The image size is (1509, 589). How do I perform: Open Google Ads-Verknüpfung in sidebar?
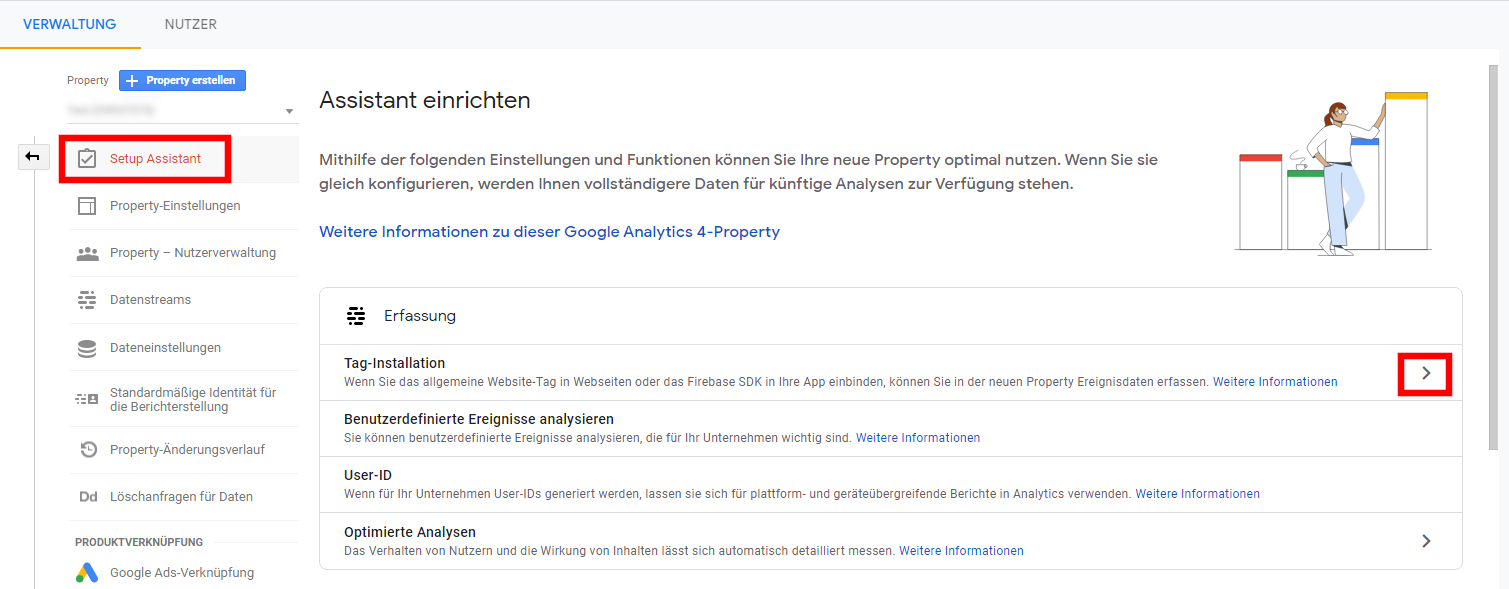[183, 573]
